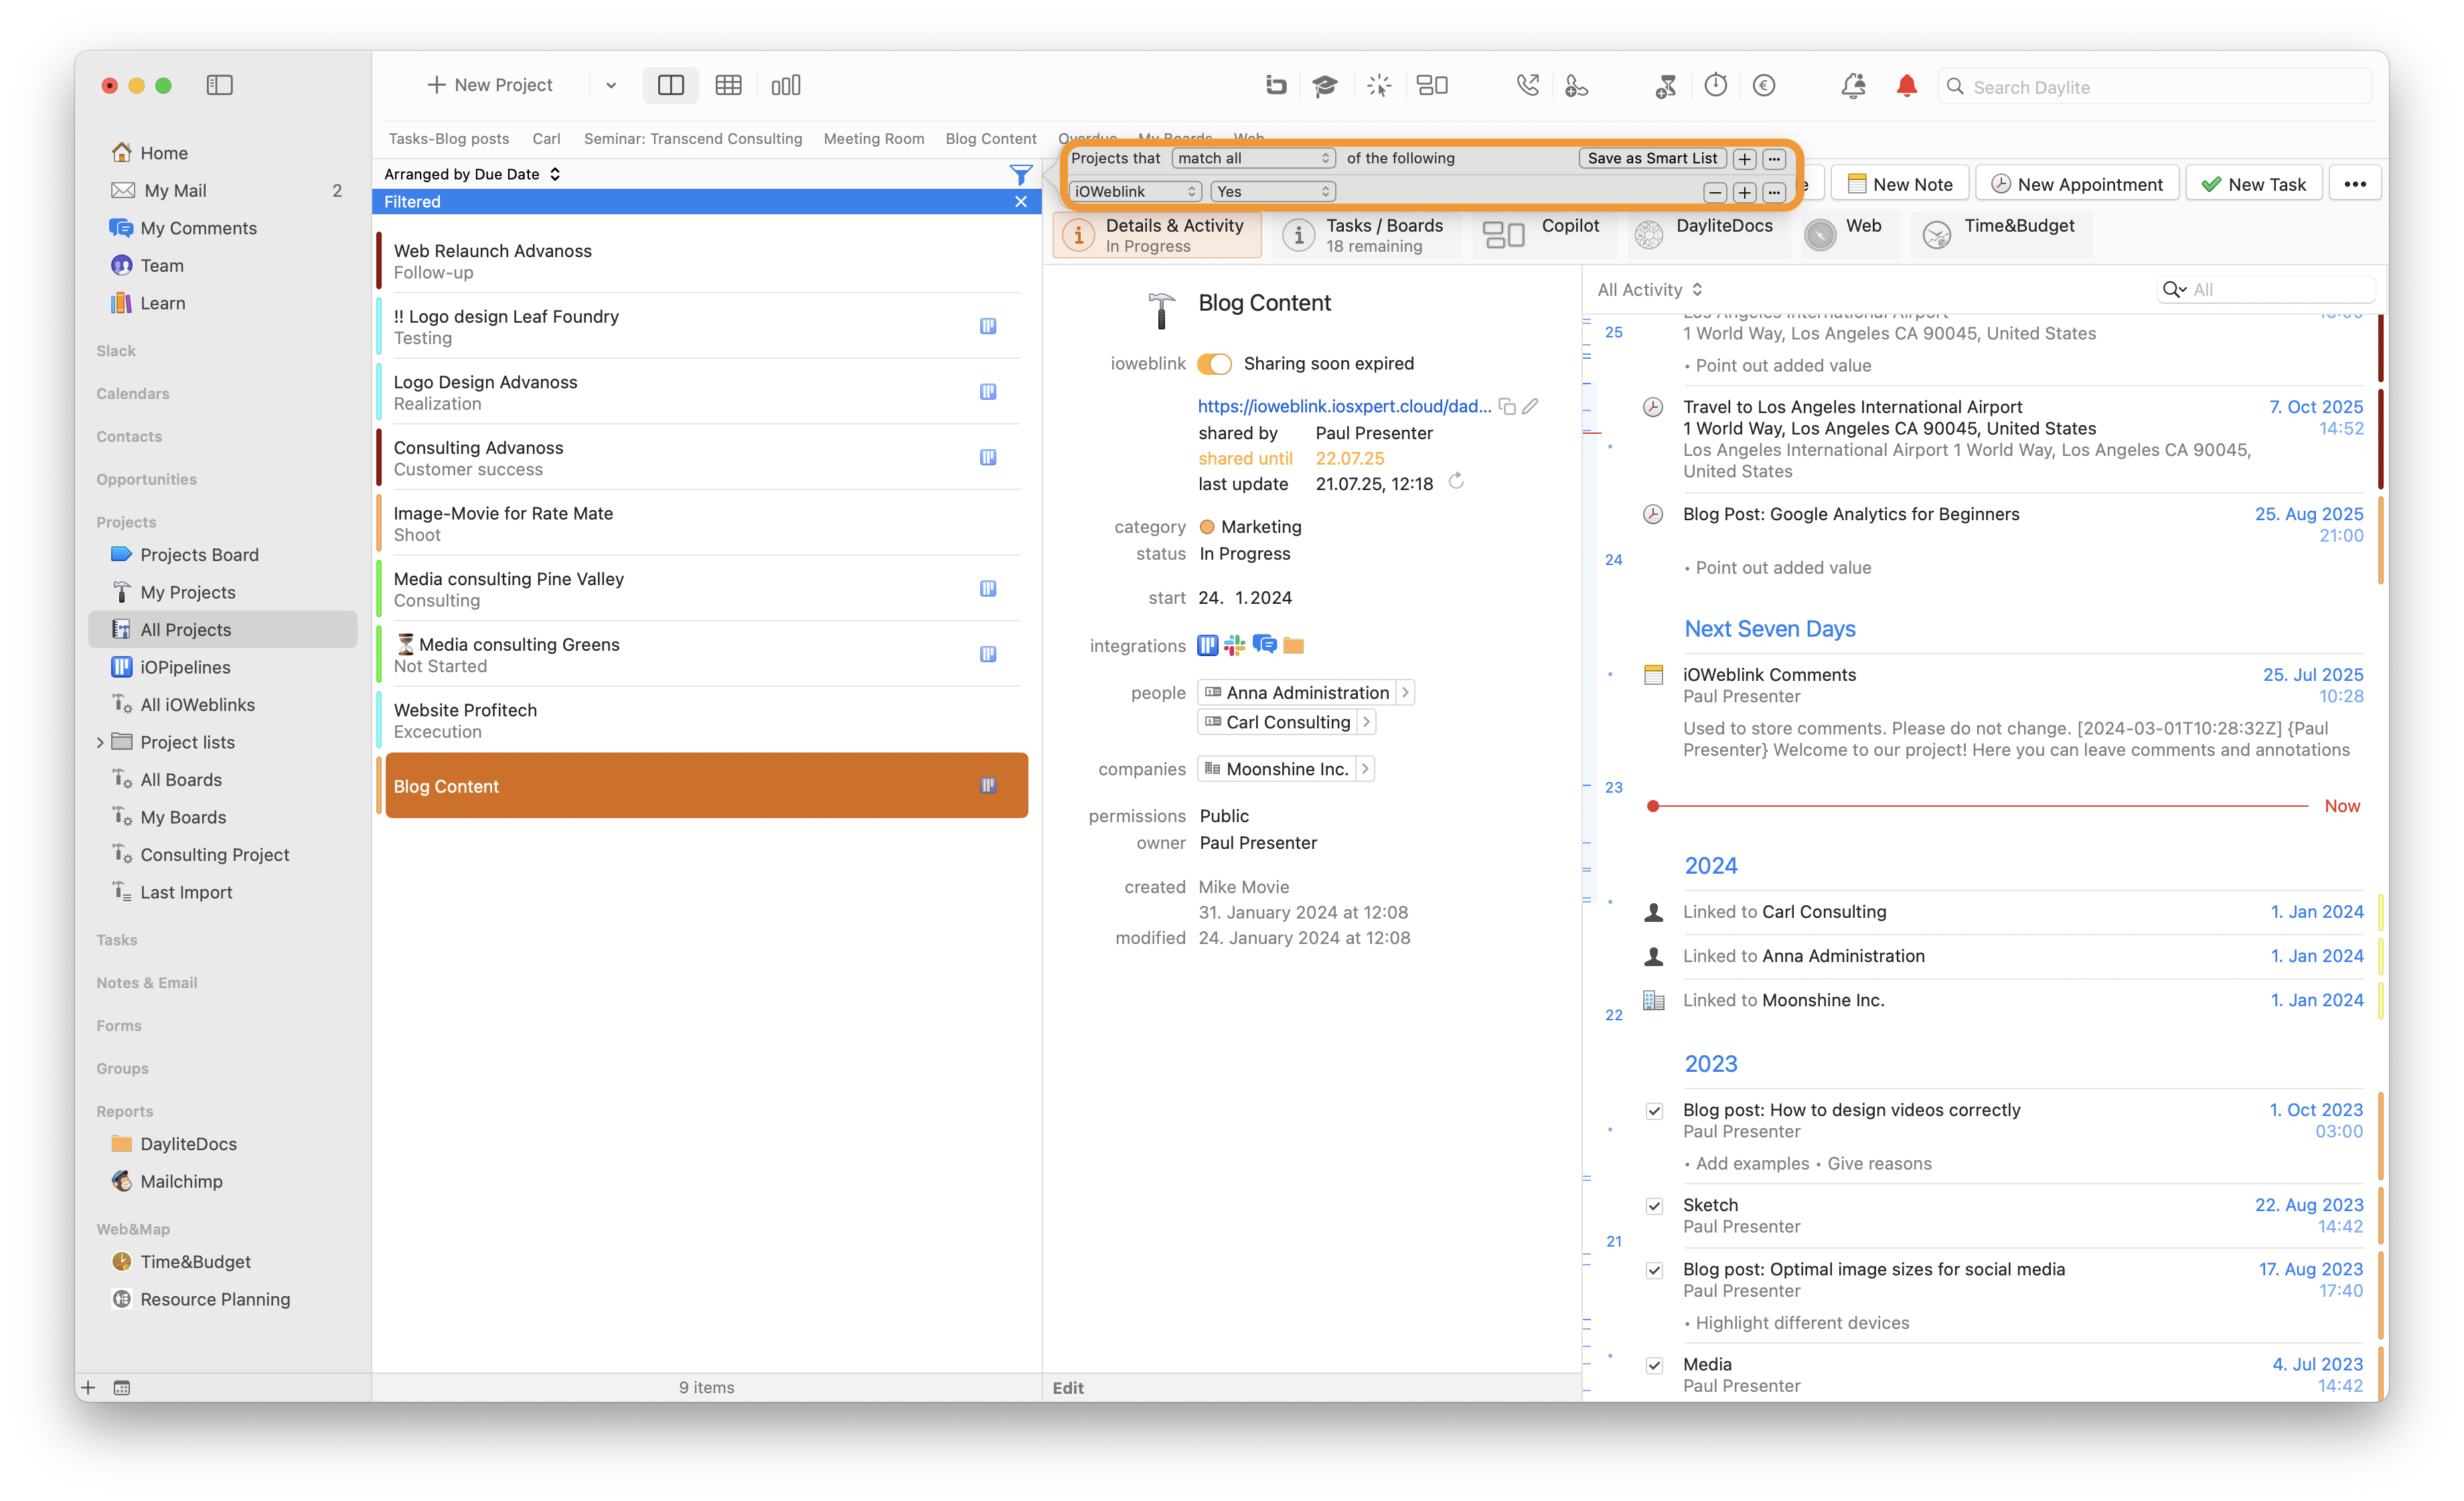Viewport: 2464px width, 1501px height.
Task: Toggle checkbox for Sketch task
Action: click(1654, 1206)
